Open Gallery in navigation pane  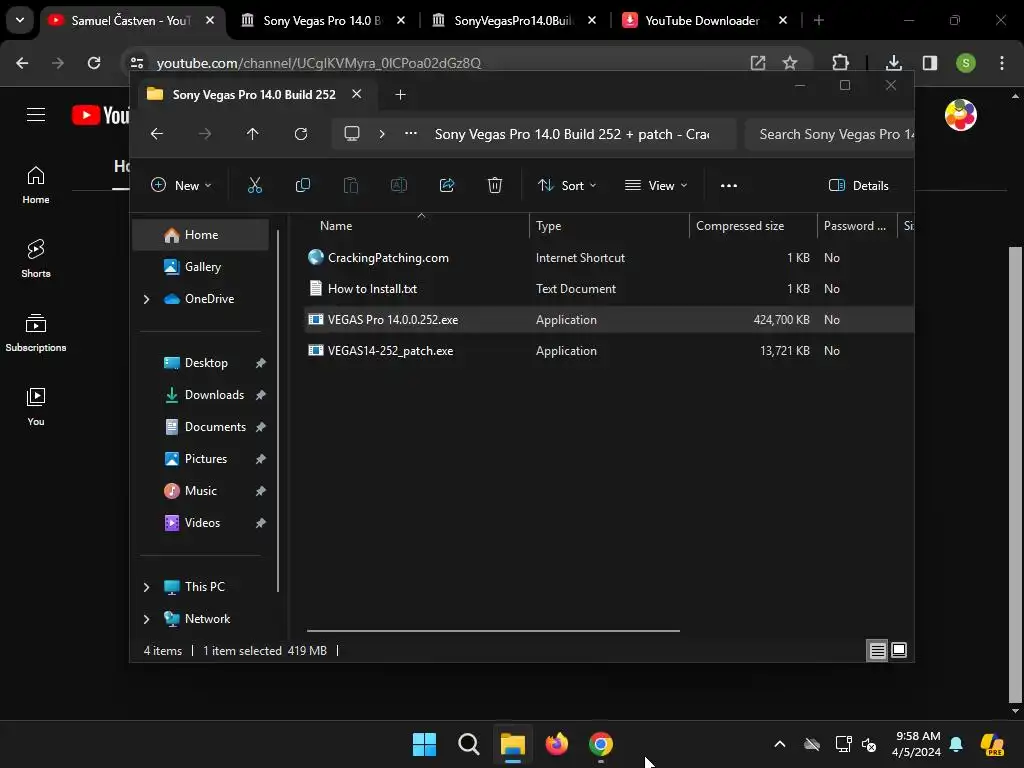tap(201, 267)
